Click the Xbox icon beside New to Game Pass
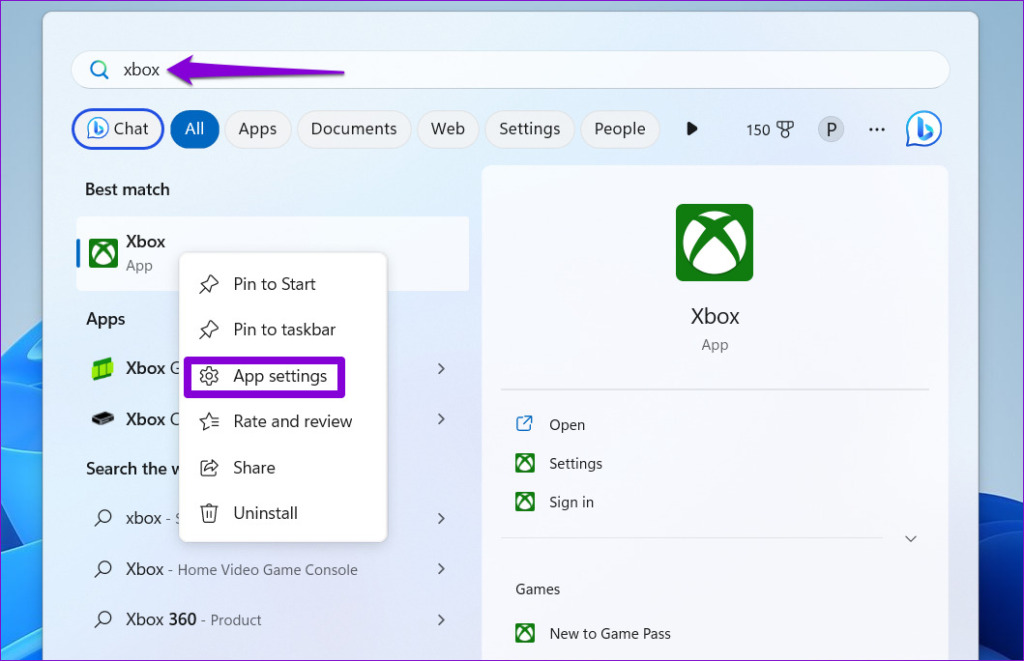 tap(525, 633)
